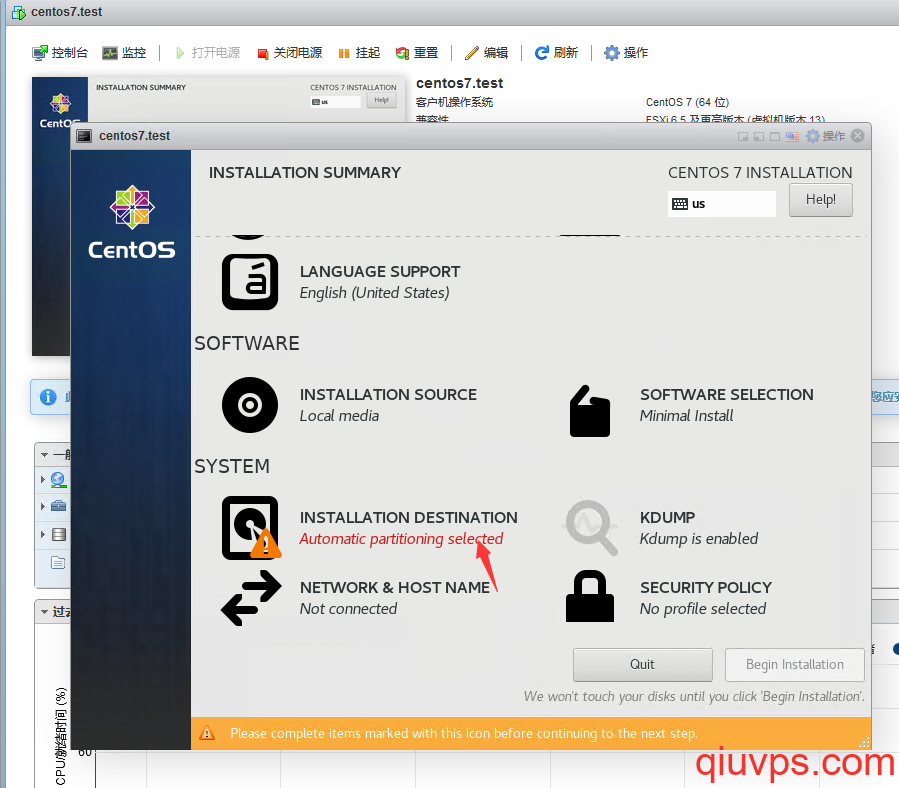Open the Software Selection package icon
The image size is (899, 788).
point(590,411)
